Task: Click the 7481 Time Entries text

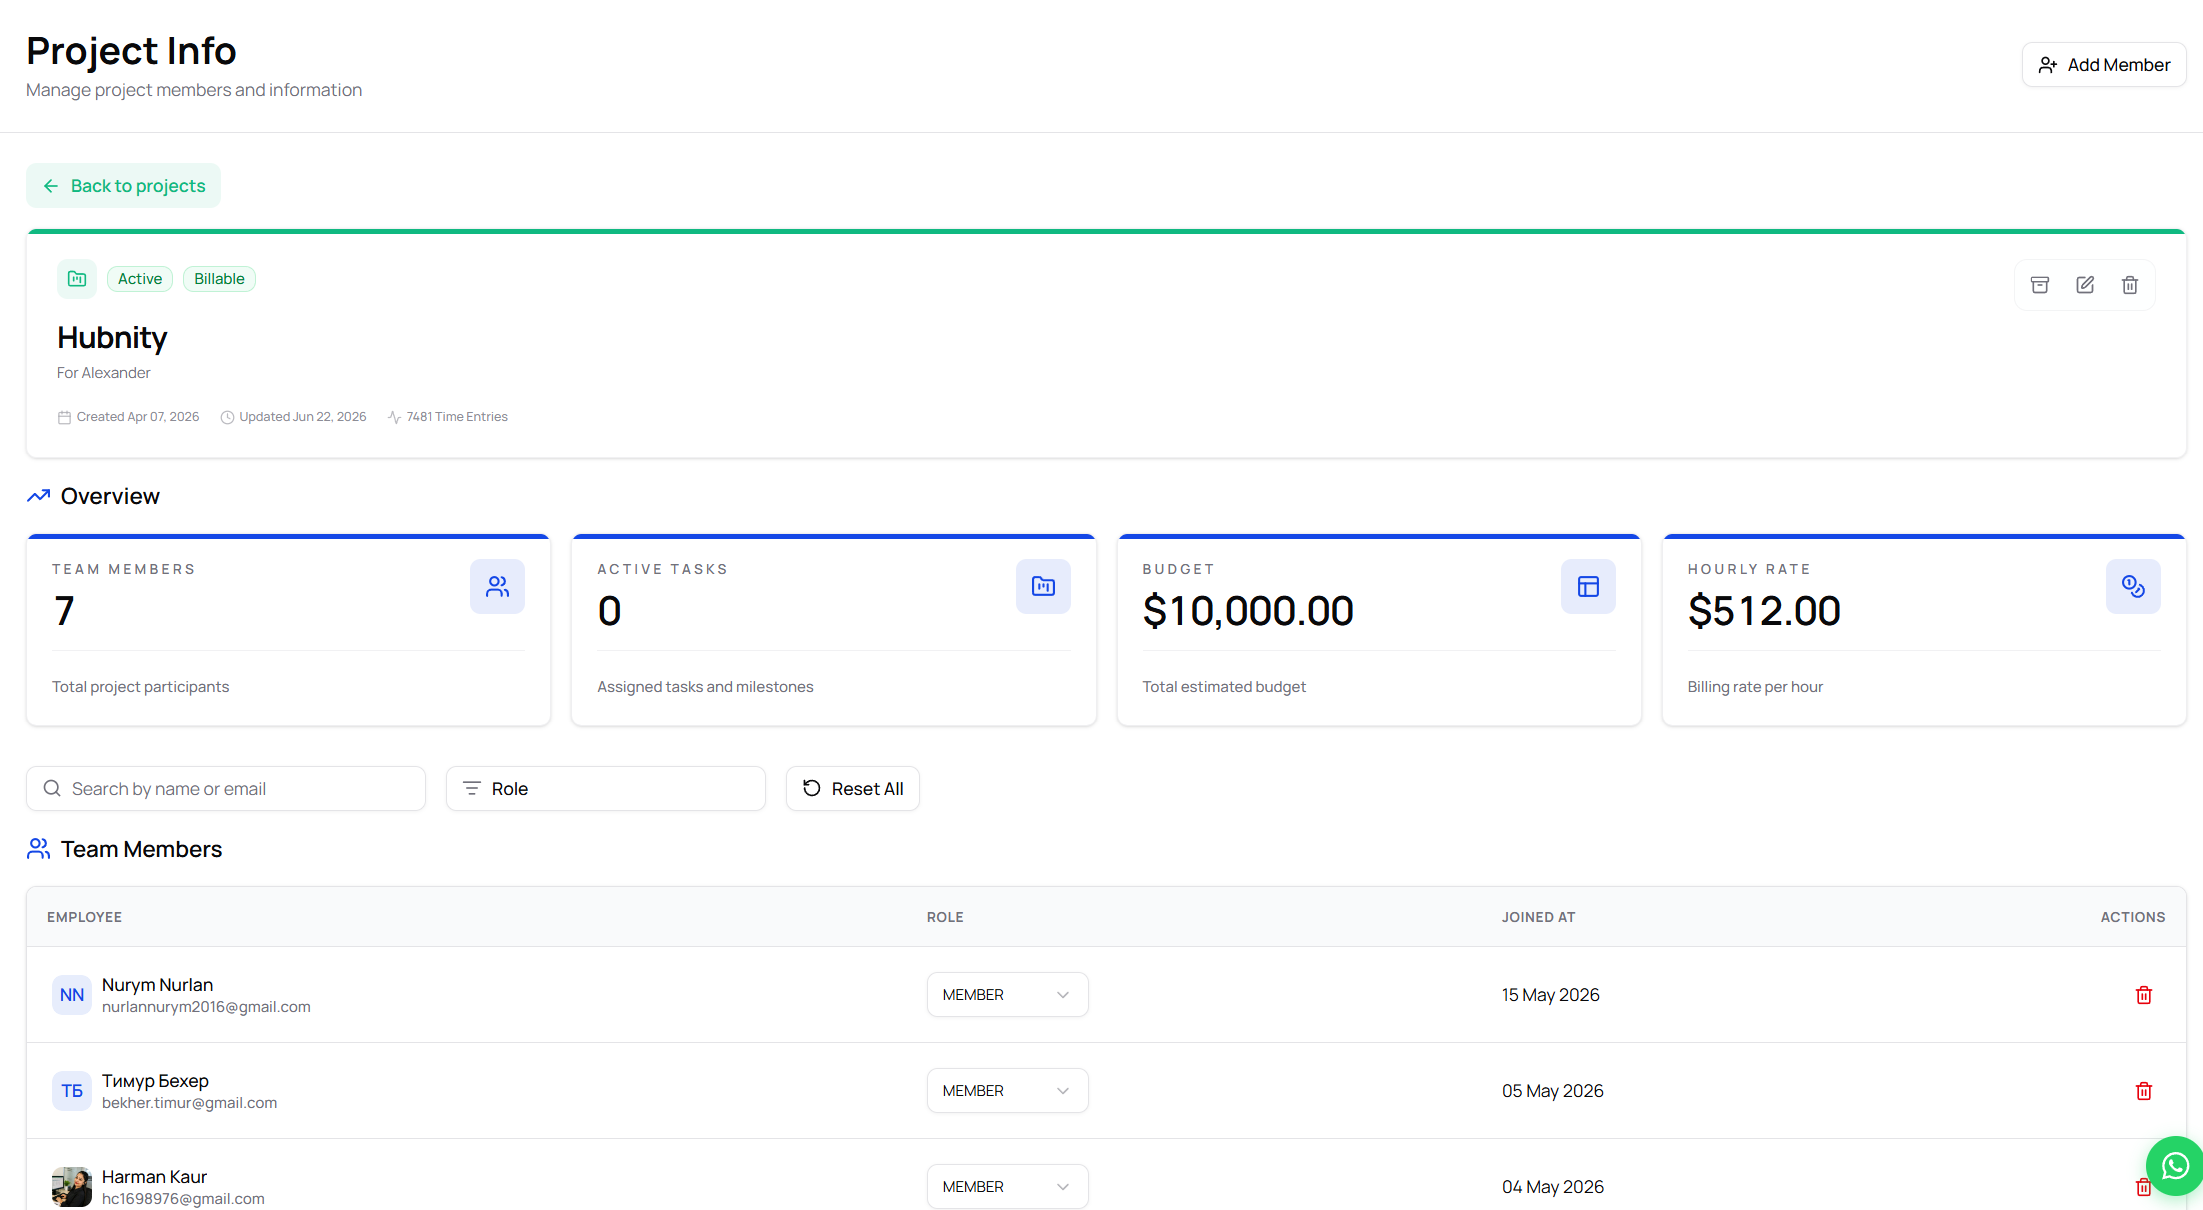Action: pyautogui.click(x=457, y=417)
